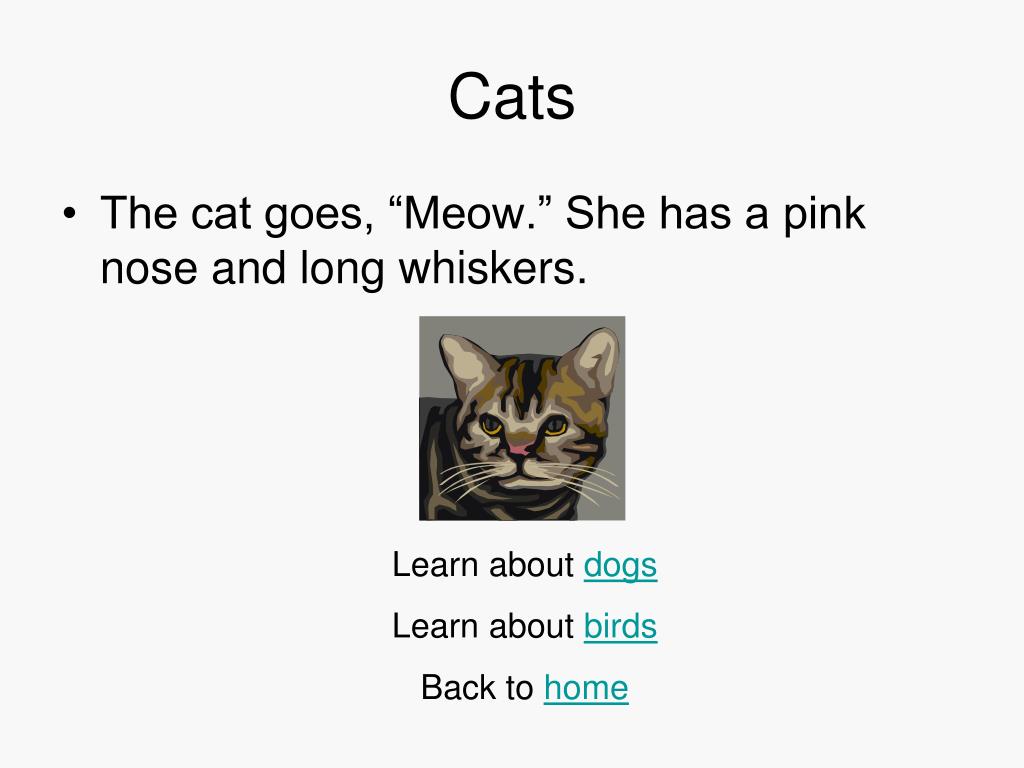This screenshot has height=768, width=1024.
Task: Go back via the home link
Action: click(586, 688)
